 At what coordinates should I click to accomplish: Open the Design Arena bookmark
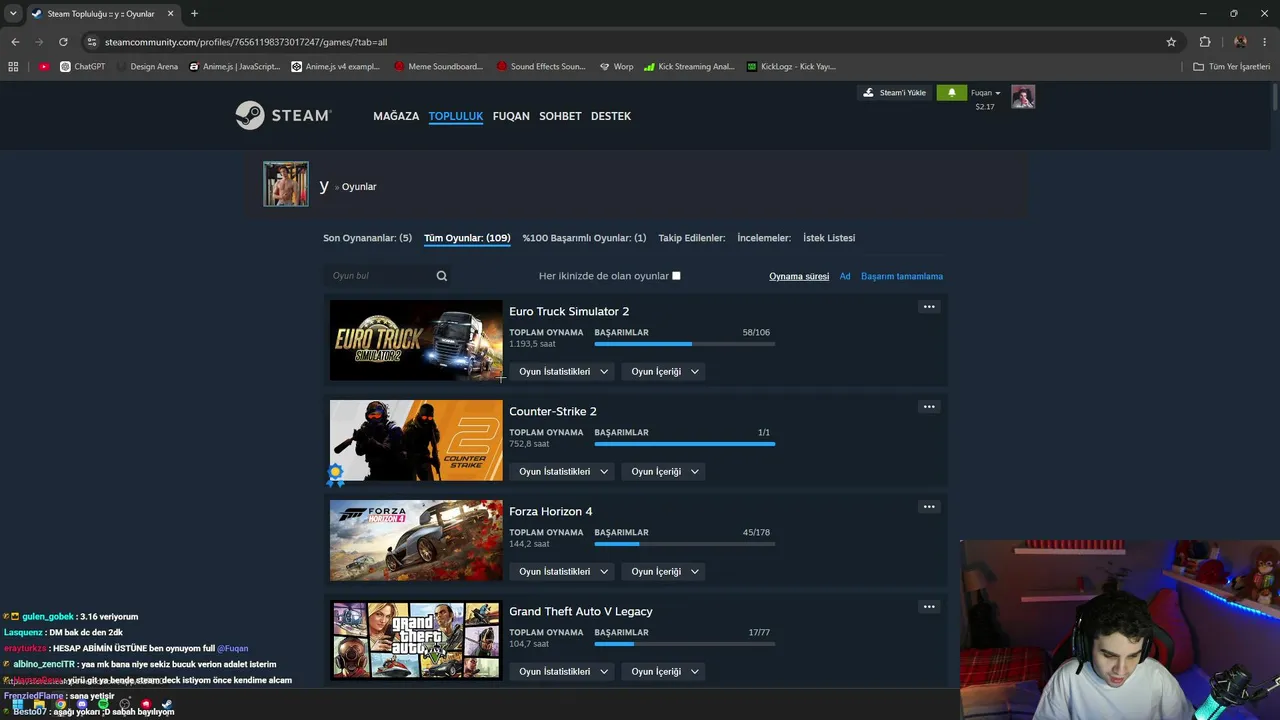click(x=146, y=67)
